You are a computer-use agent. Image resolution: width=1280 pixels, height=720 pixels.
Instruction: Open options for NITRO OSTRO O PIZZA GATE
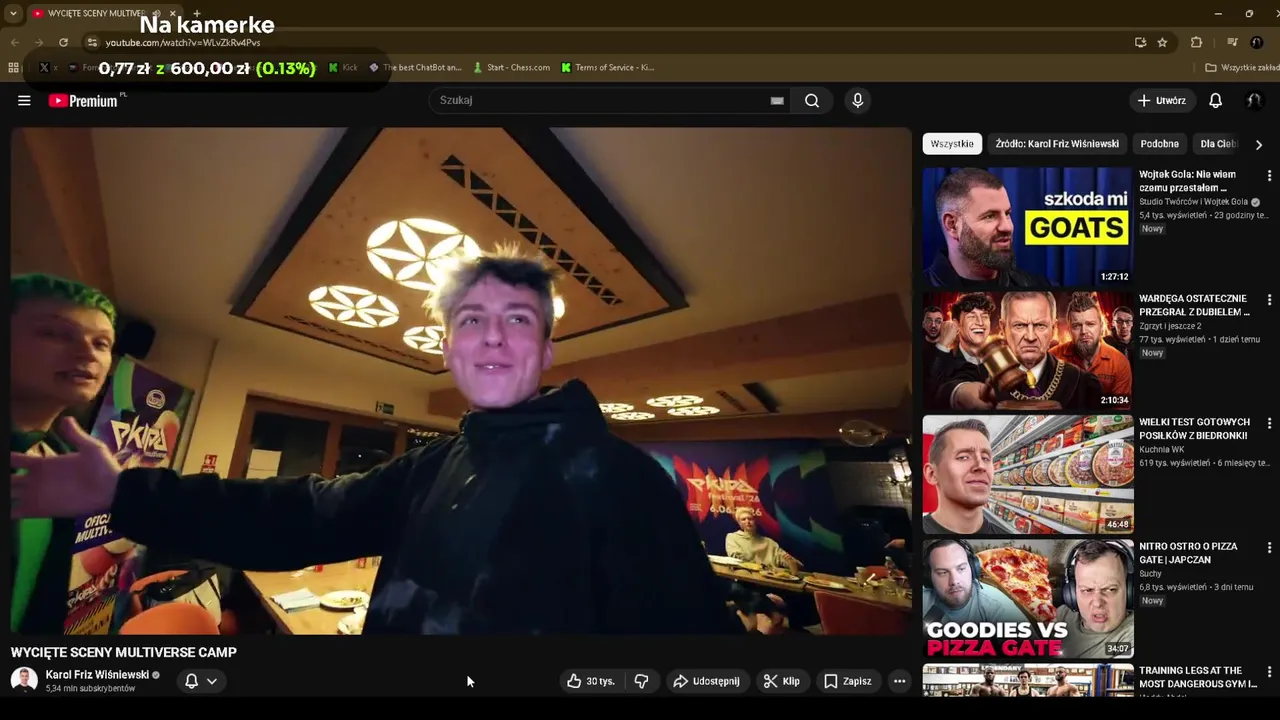tap(1269, 547)
